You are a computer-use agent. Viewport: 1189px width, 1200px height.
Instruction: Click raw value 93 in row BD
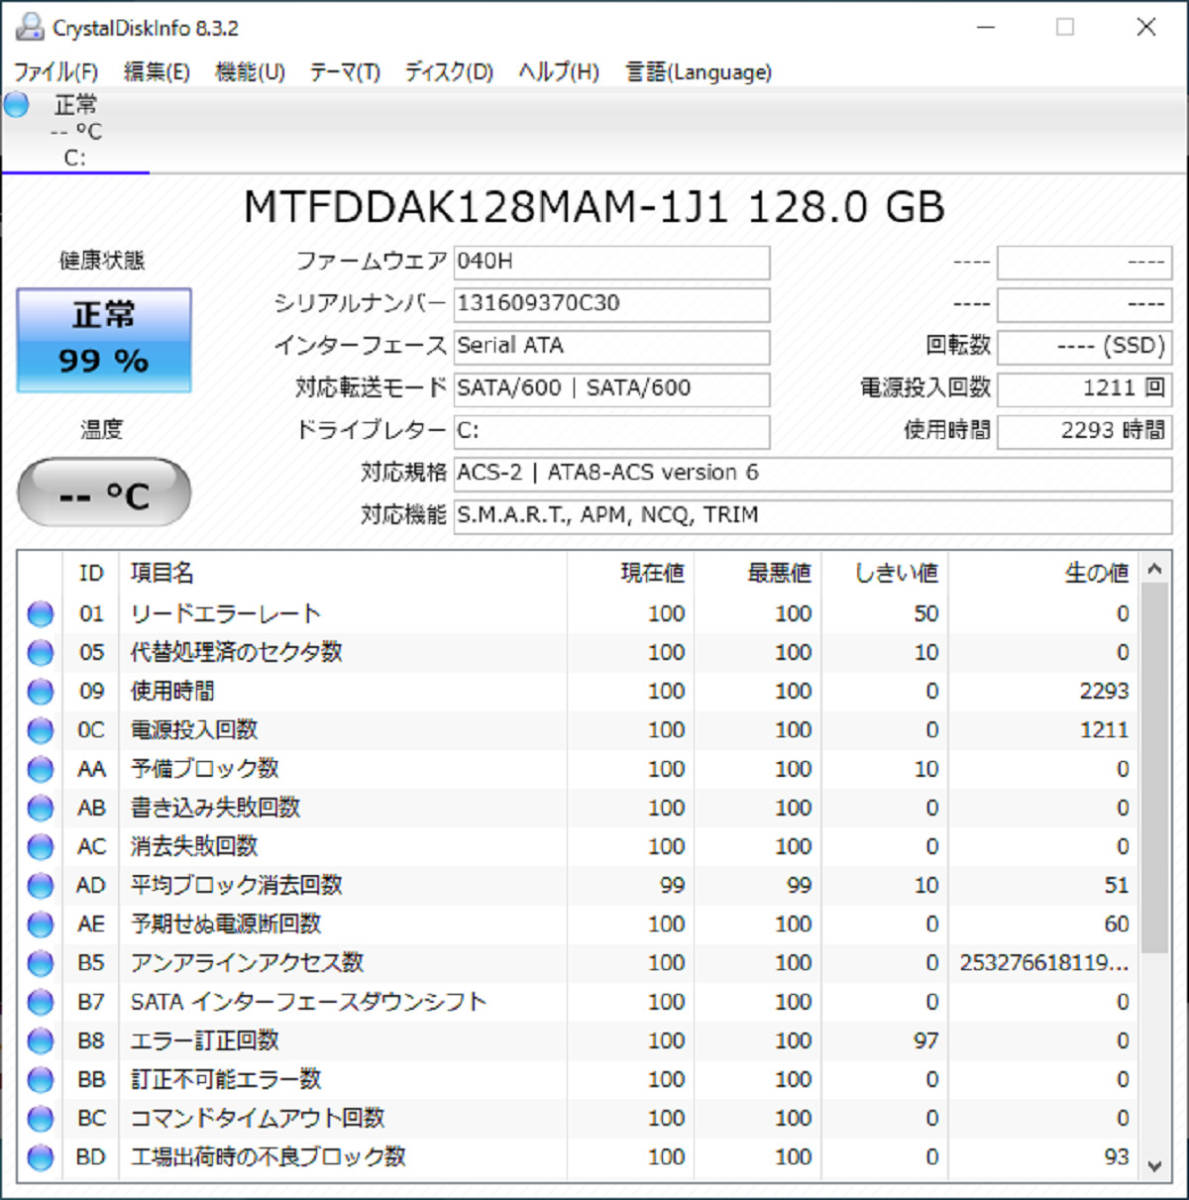click(x=1117, y=1158)
